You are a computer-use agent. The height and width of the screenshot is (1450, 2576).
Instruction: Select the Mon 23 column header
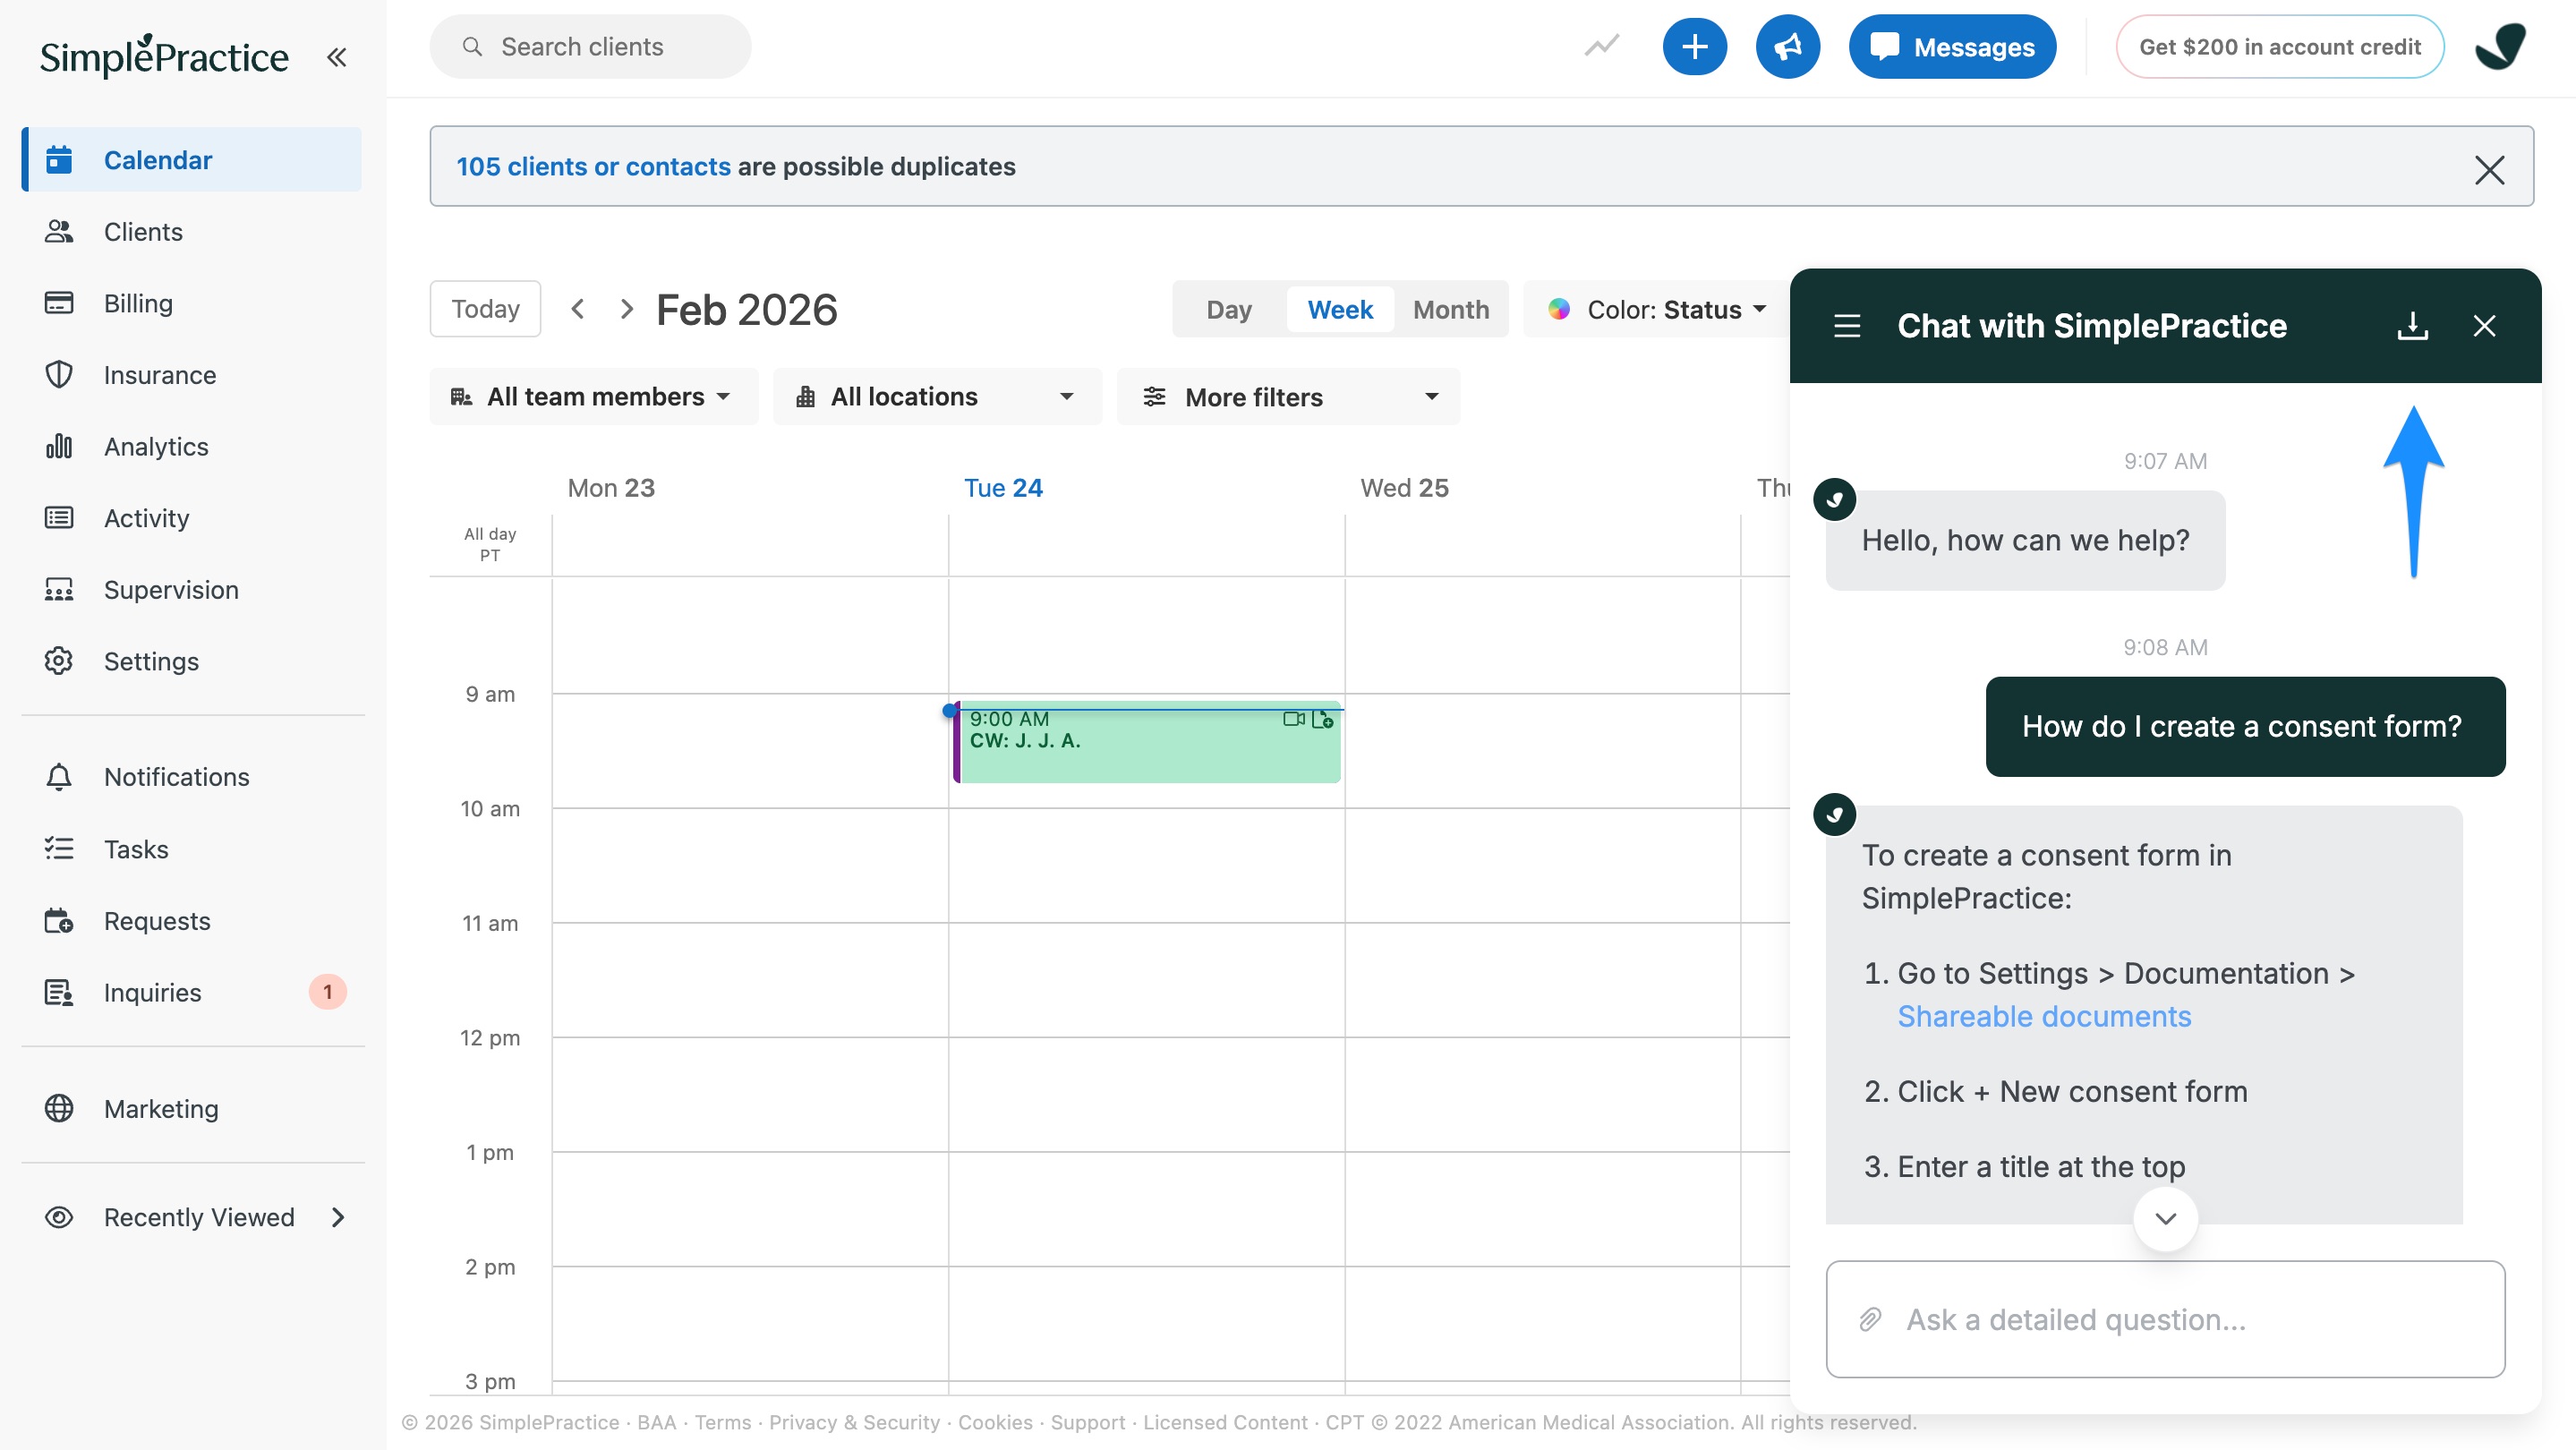(x=611, y=488)
